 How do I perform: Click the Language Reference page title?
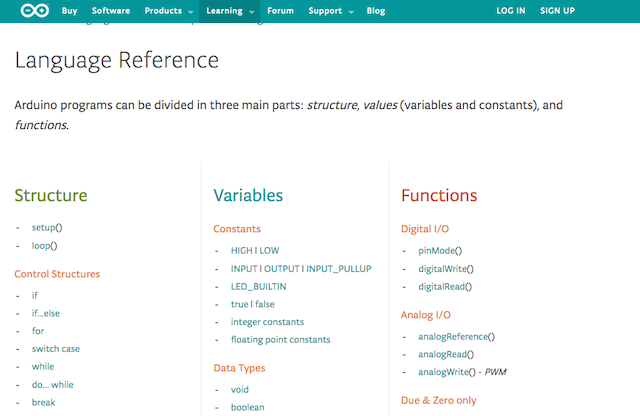tap(117, 60)
